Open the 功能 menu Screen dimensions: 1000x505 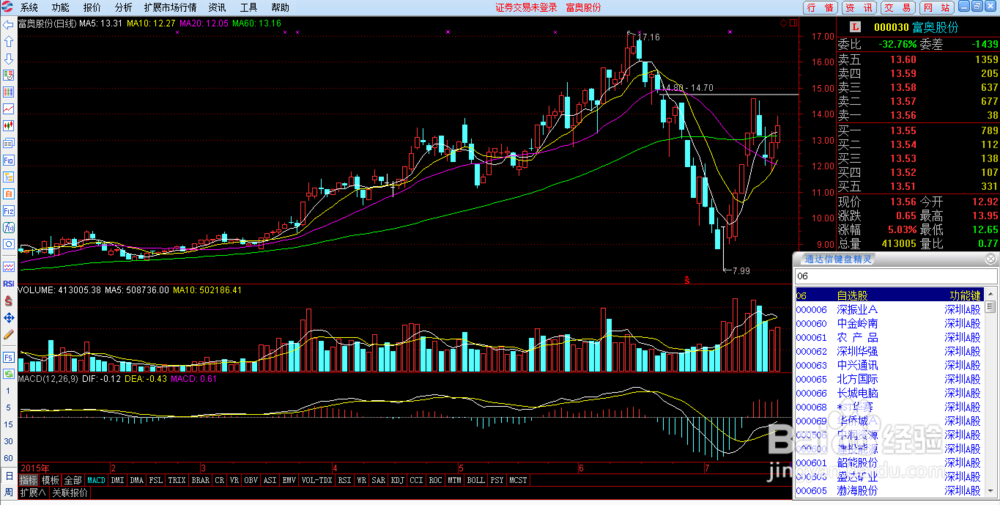(x=61, y=8)
